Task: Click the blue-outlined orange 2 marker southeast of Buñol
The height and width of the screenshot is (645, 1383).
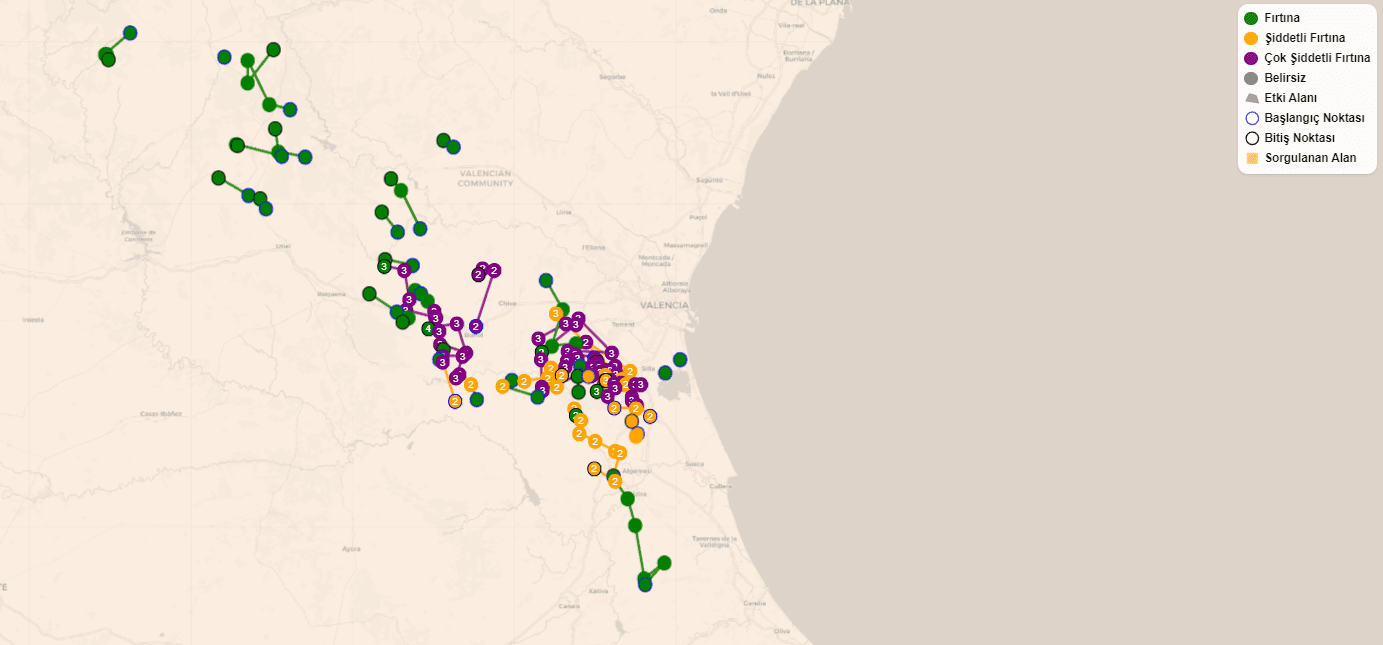Action: click(x=455, y=401)
